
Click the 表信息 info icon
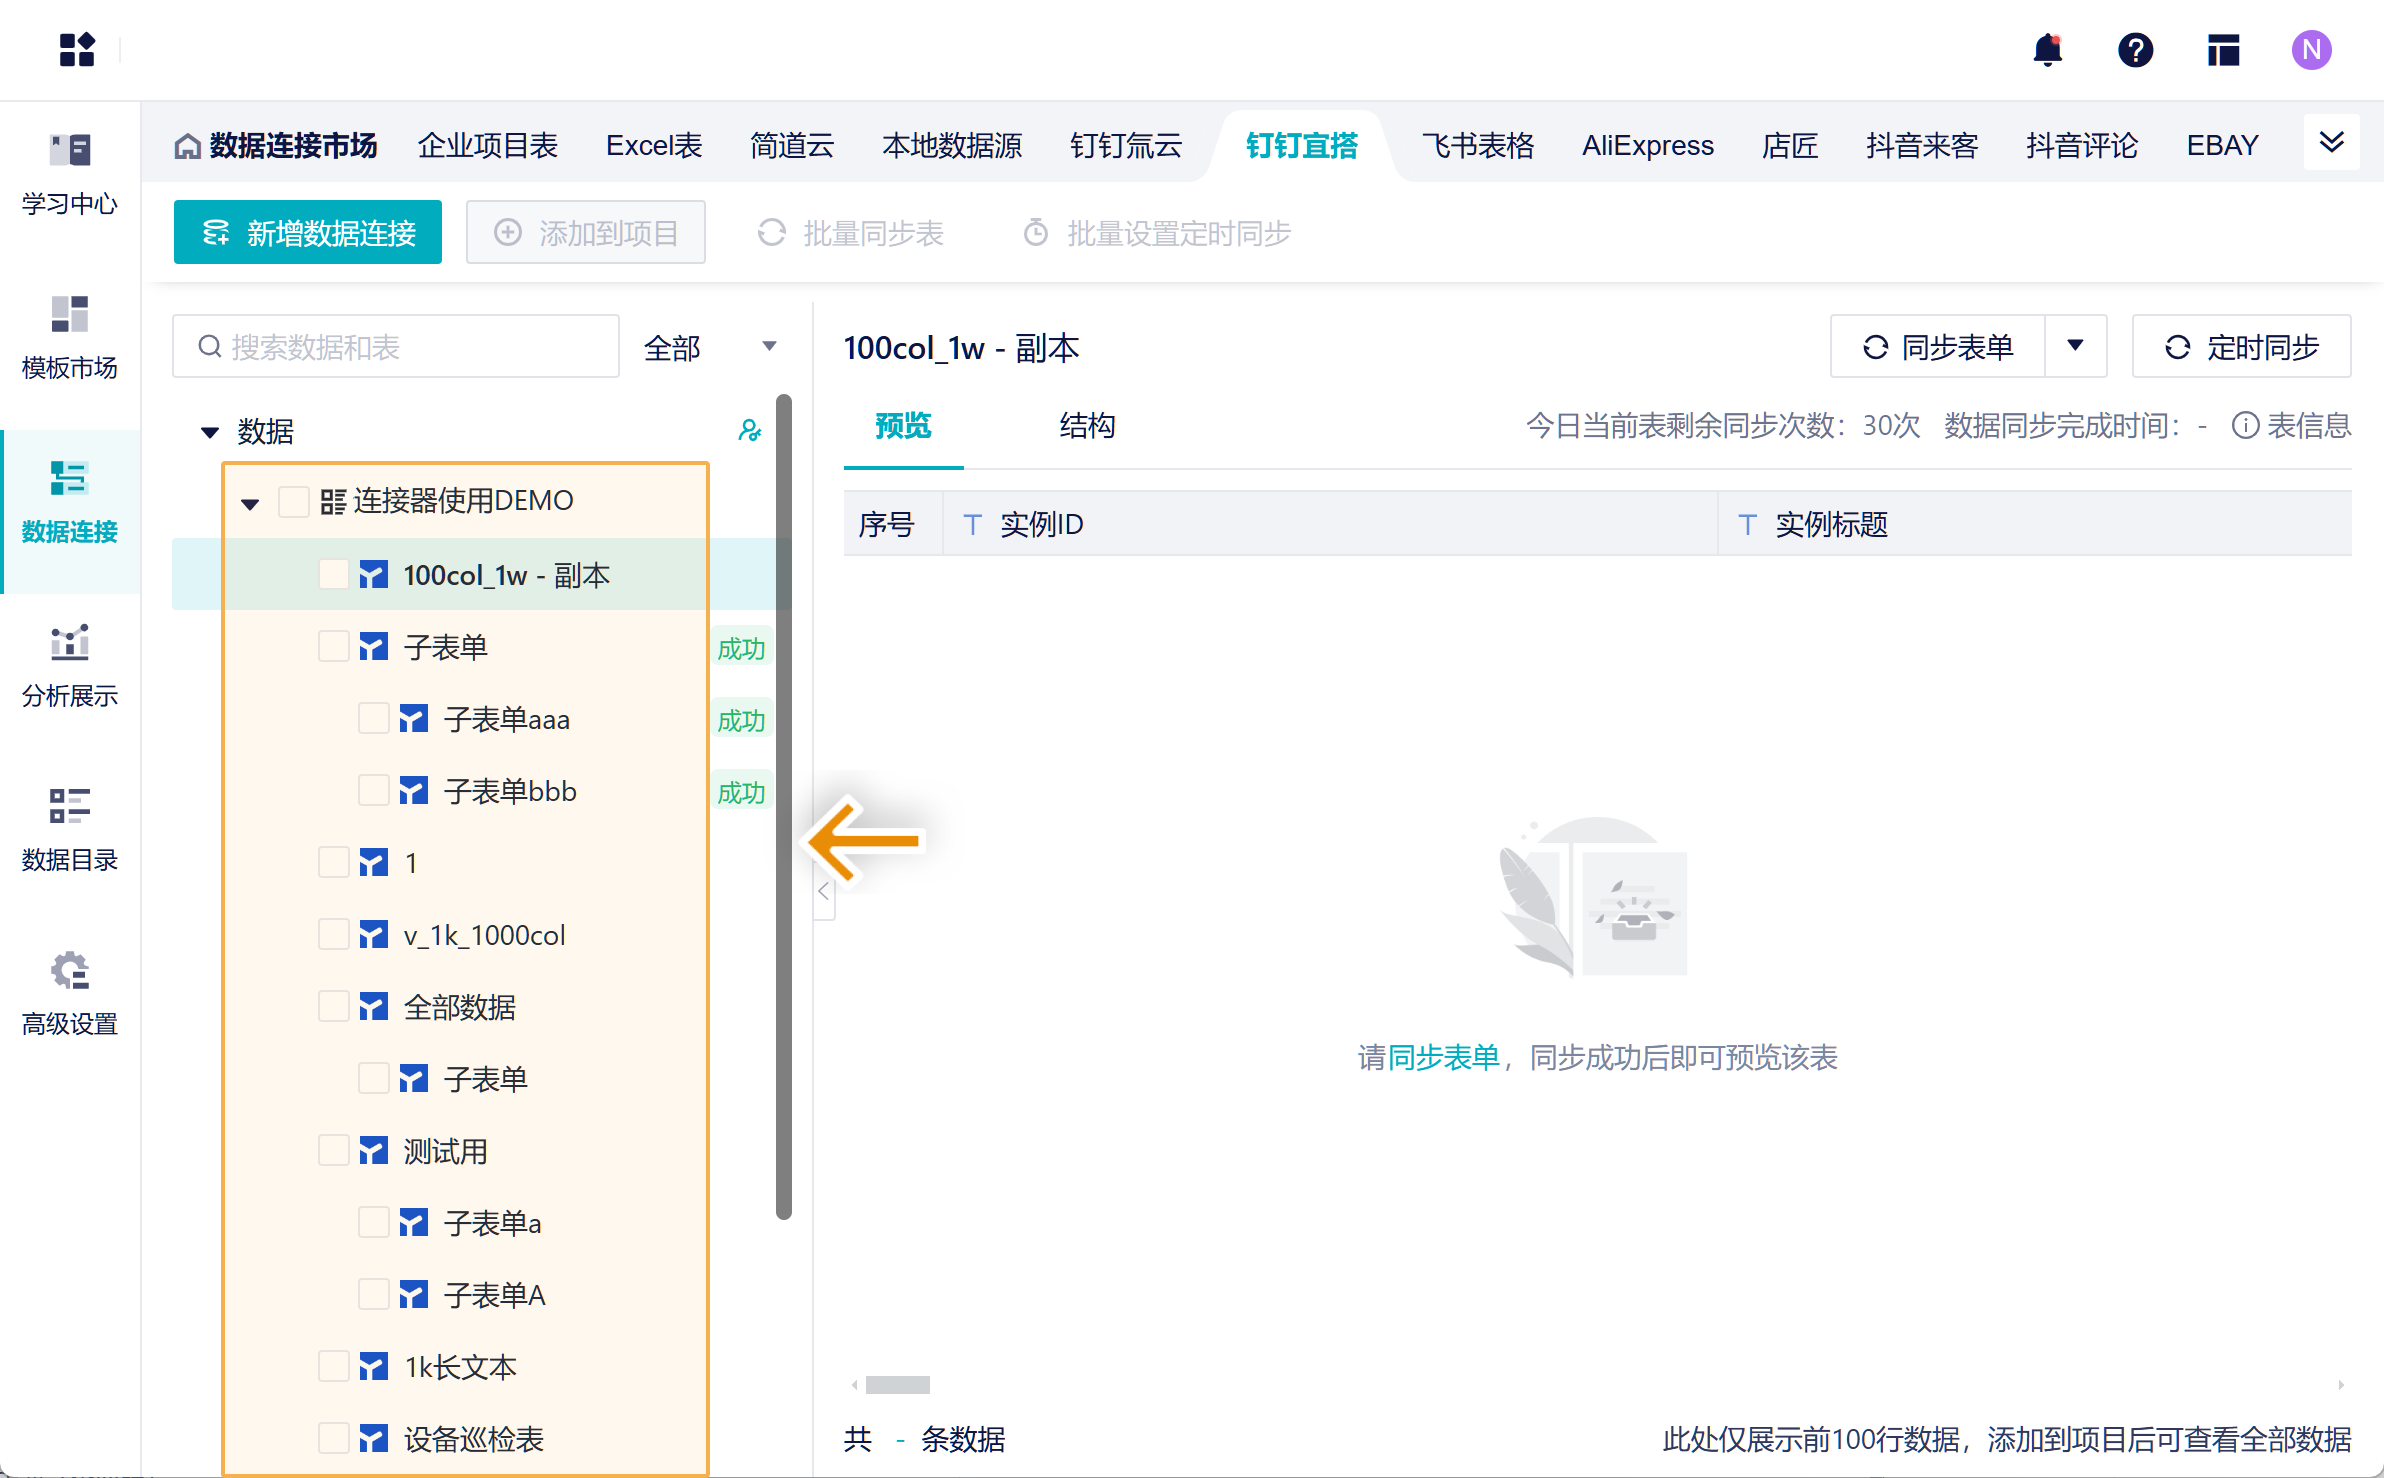pos(2245,426)
